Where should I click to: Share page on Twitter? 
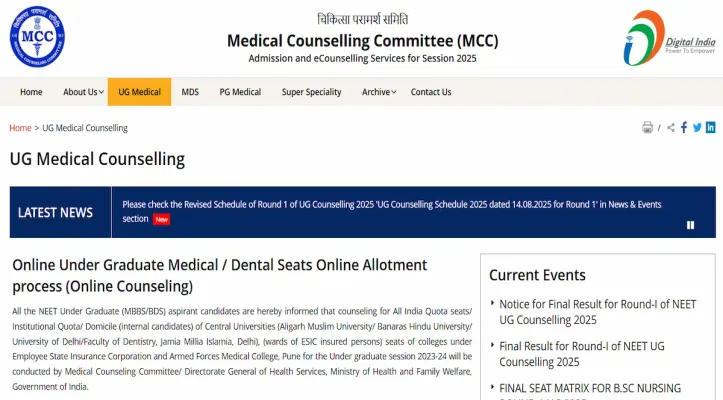click(x=697, y=127)
